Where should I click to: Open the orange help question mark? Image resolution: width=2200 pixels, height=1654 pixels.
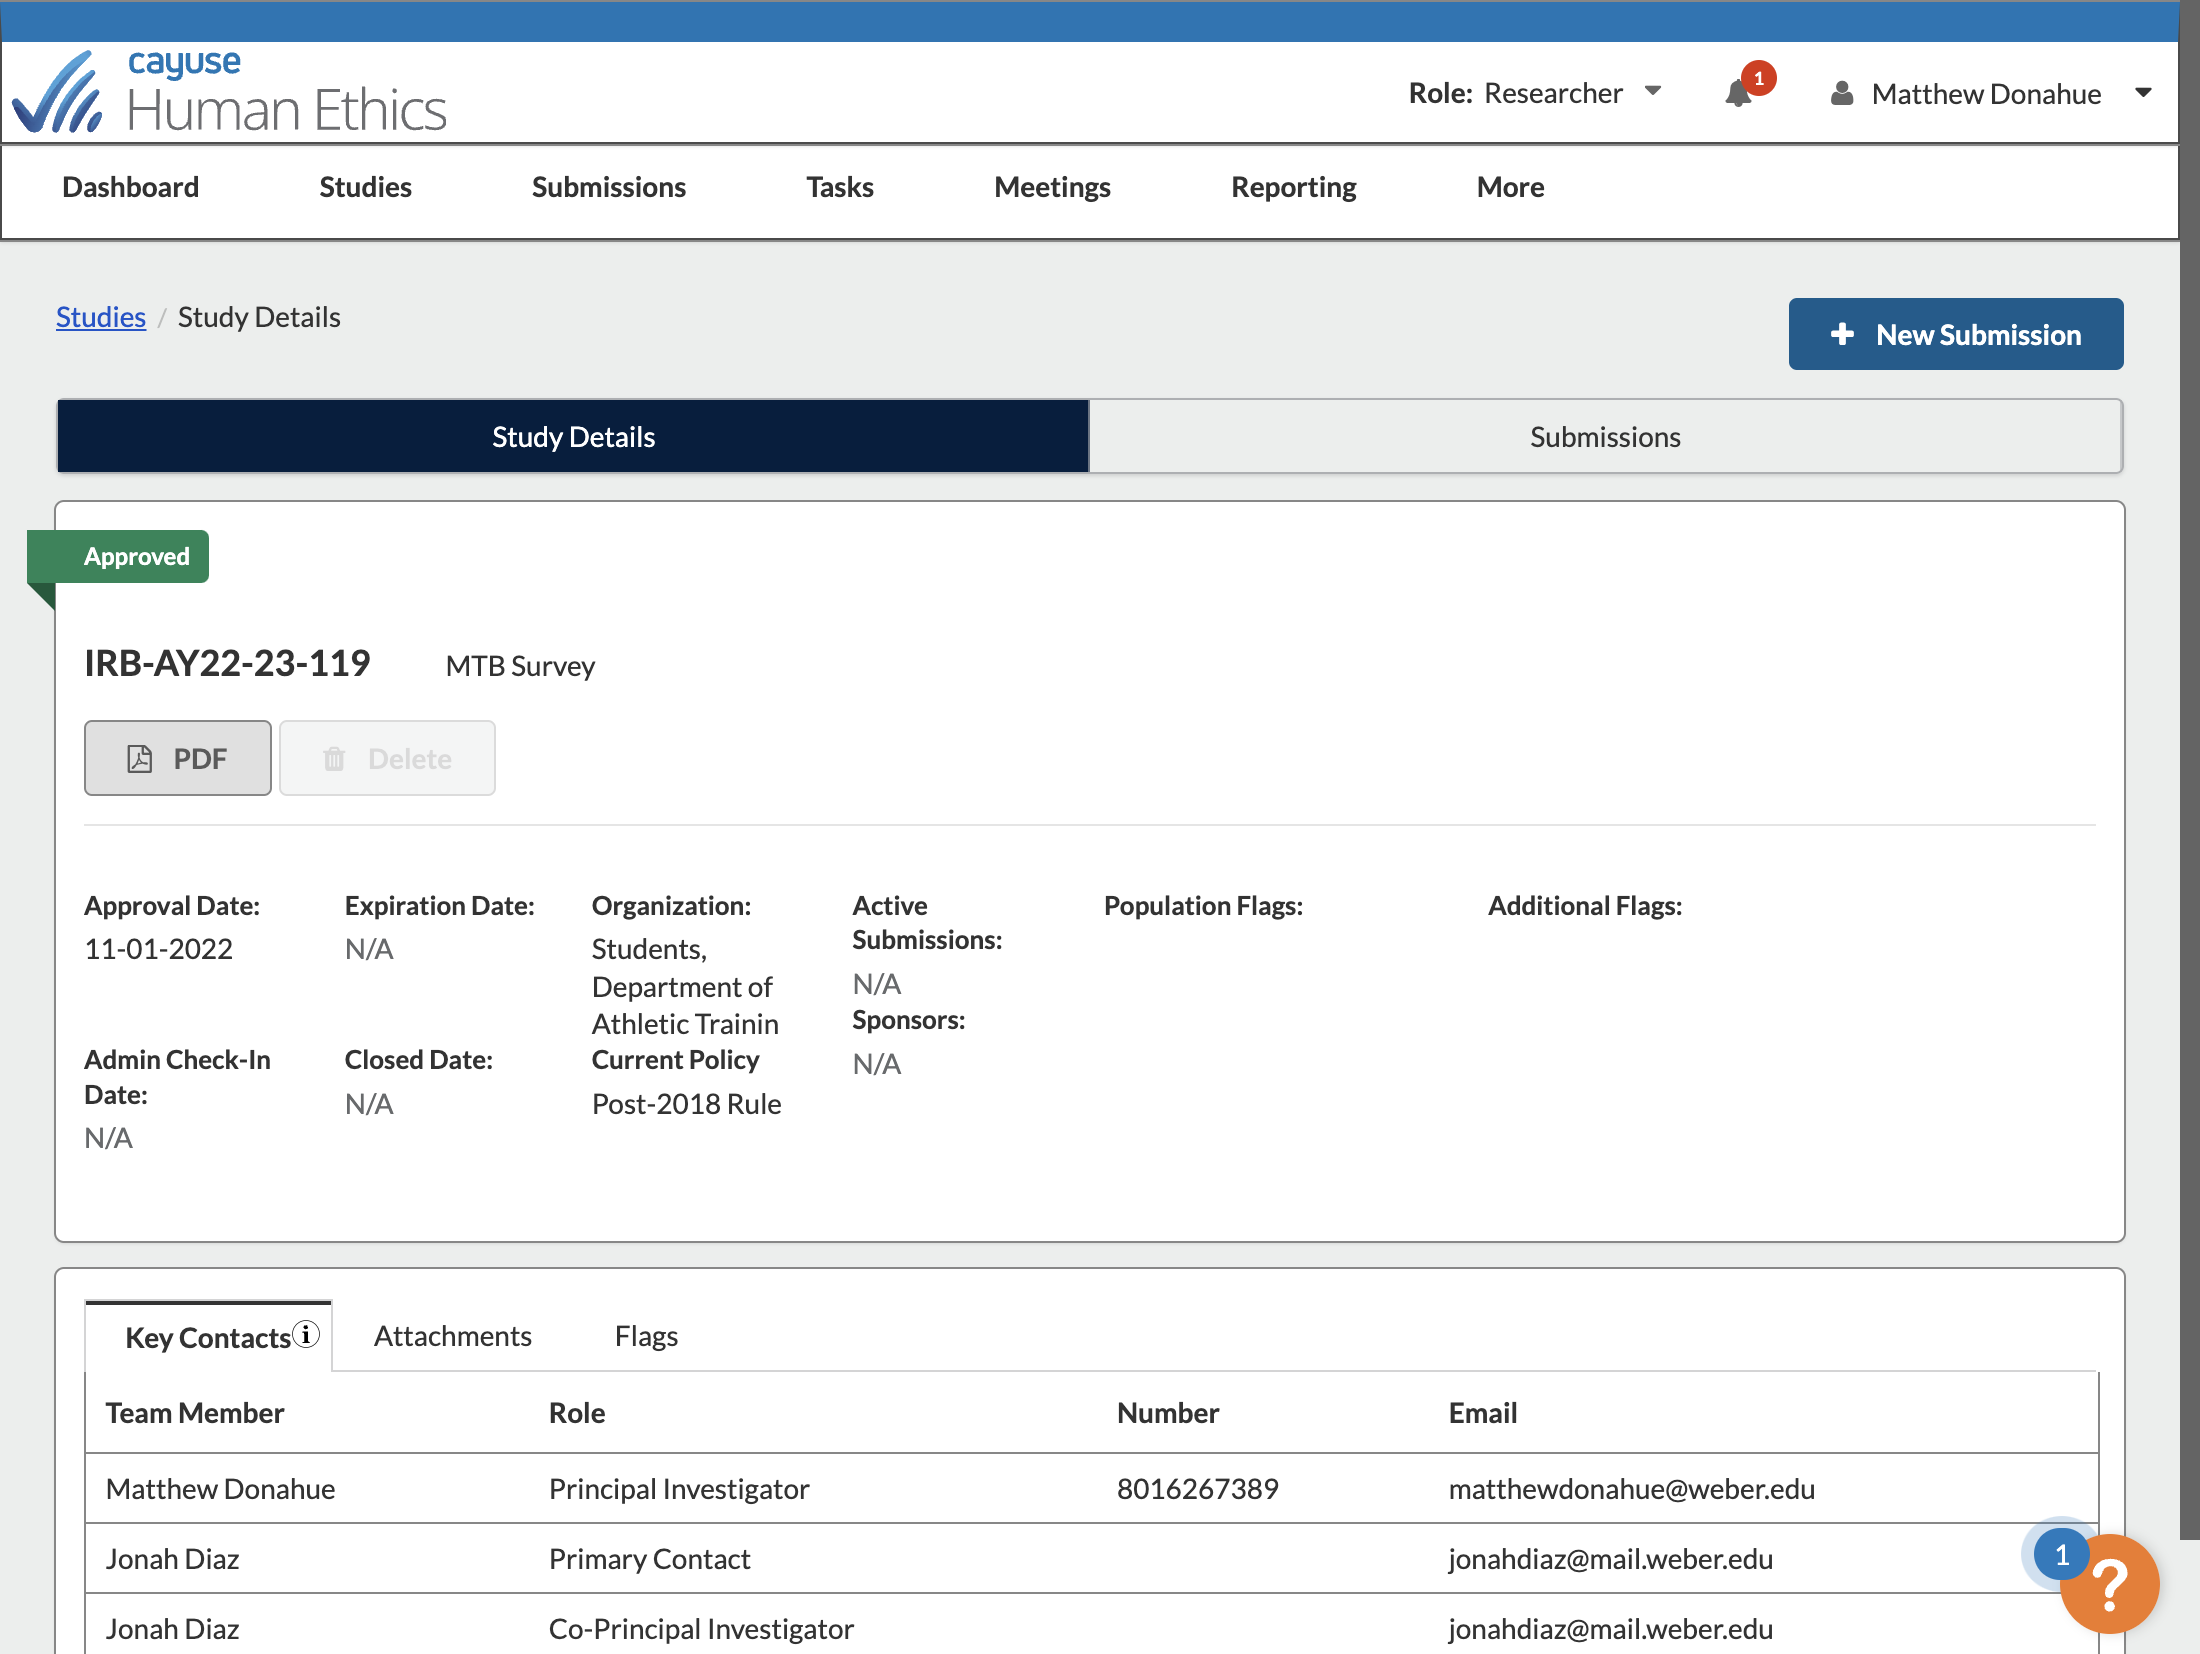(2110, 1584)
